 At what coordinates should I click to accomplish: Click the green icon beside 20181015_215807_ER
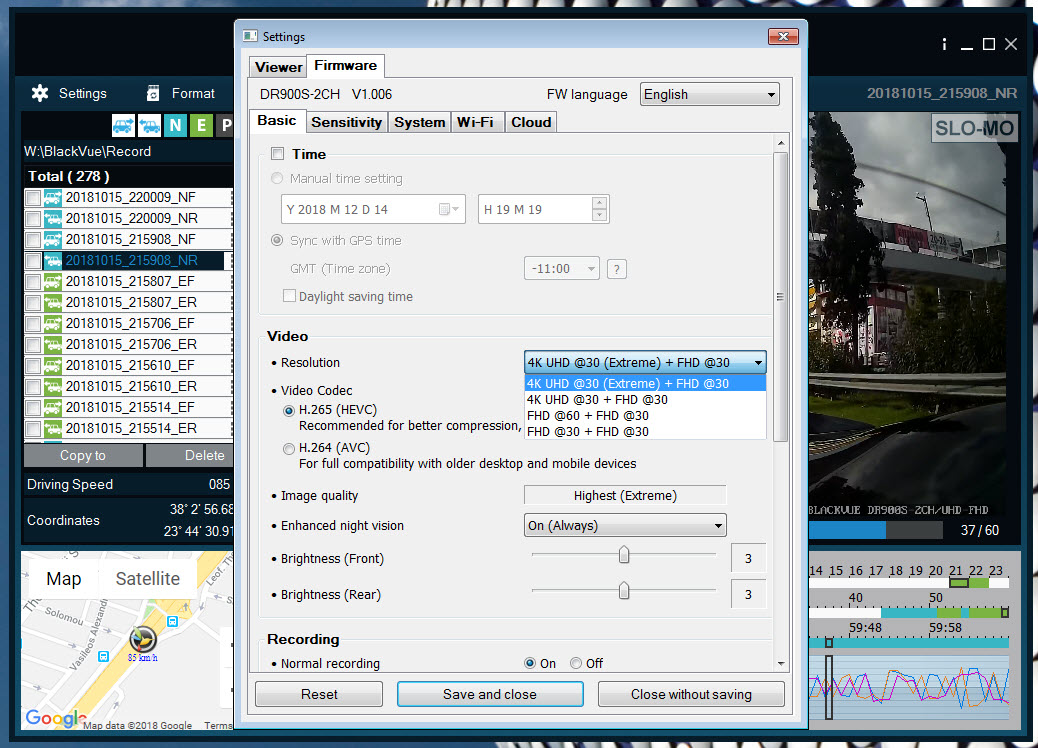pos(53,303)
